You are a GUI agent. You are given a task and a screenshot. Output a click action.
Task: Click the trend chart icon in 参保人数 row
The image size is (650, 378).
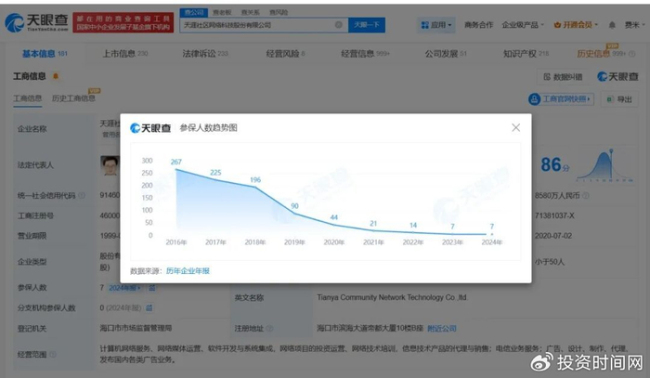click(x=152, y=288)
